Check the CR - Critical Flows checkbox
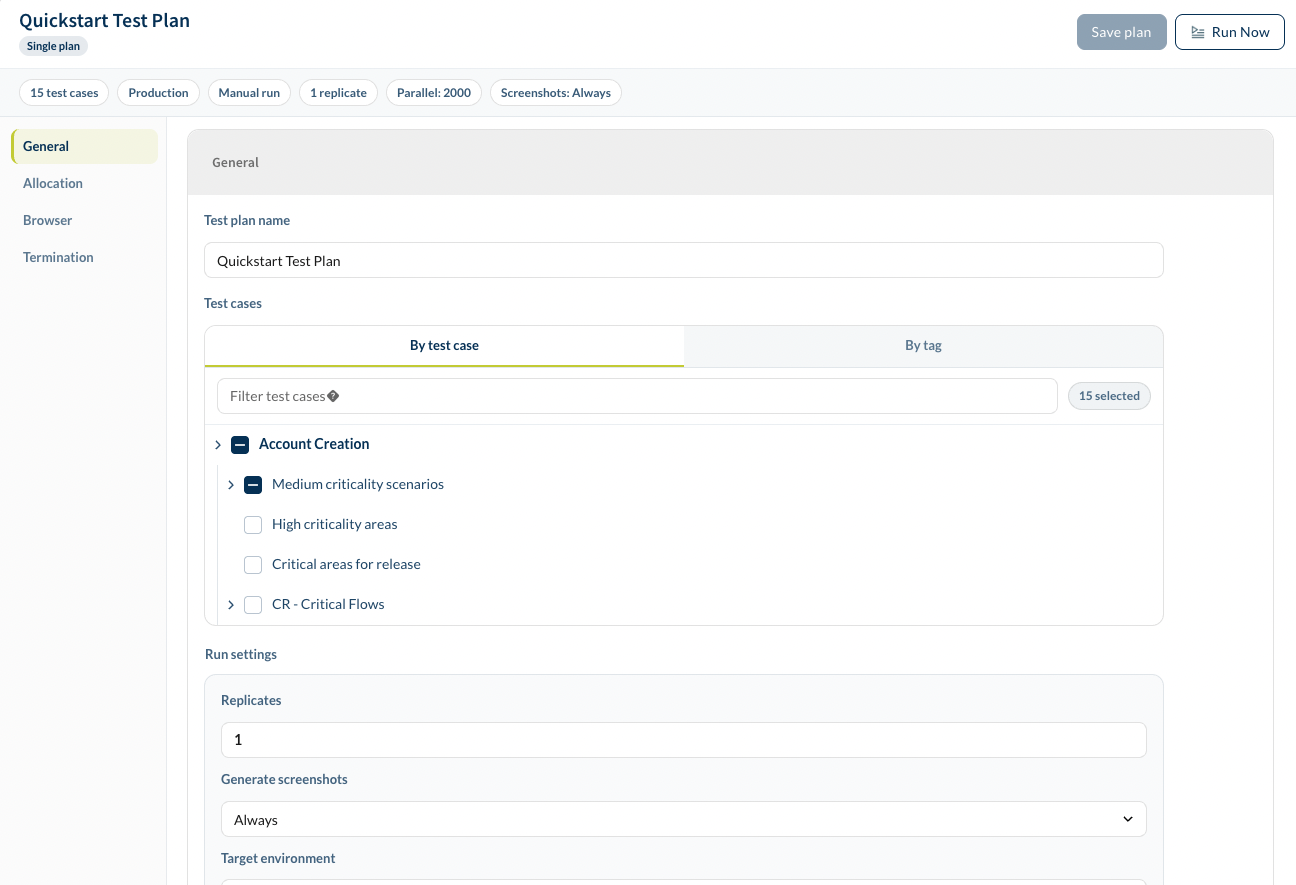 (x=253, y=604)
